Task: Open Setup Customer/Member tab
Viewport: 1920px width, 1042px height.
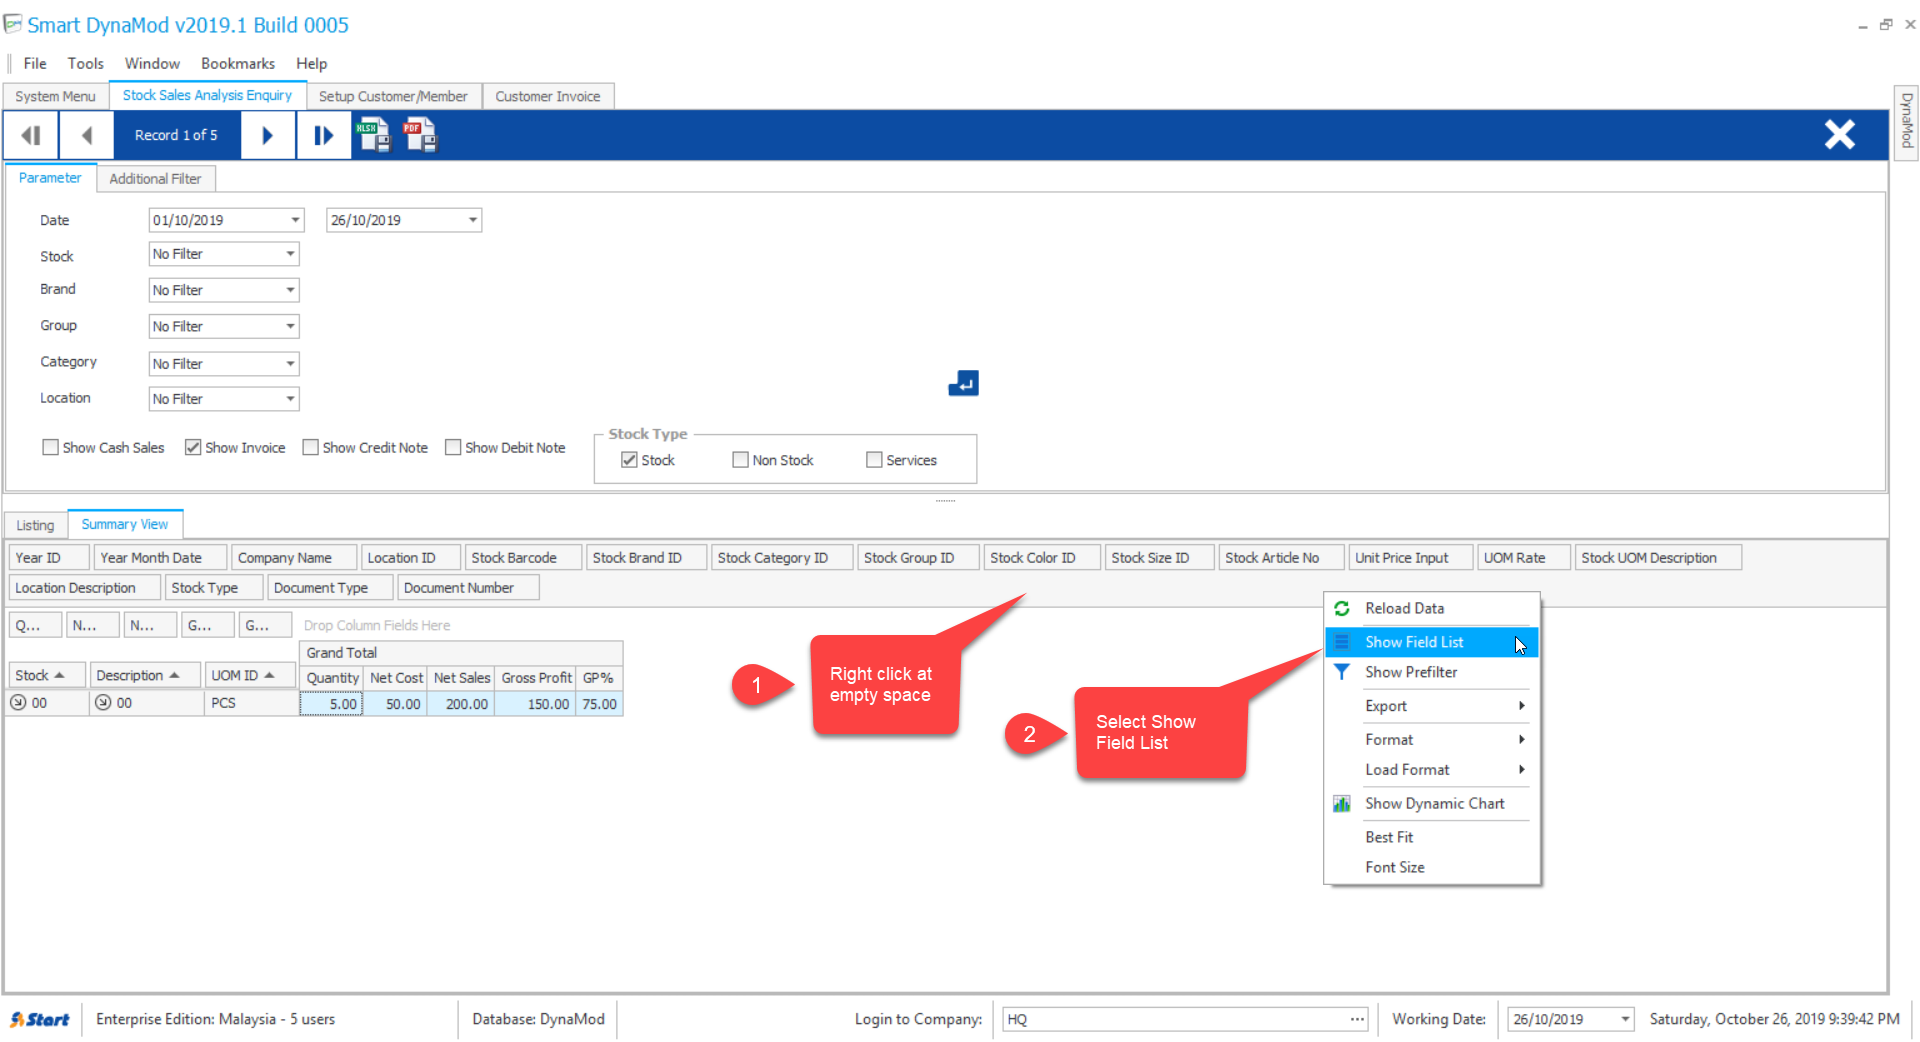Action: [393, 96]
